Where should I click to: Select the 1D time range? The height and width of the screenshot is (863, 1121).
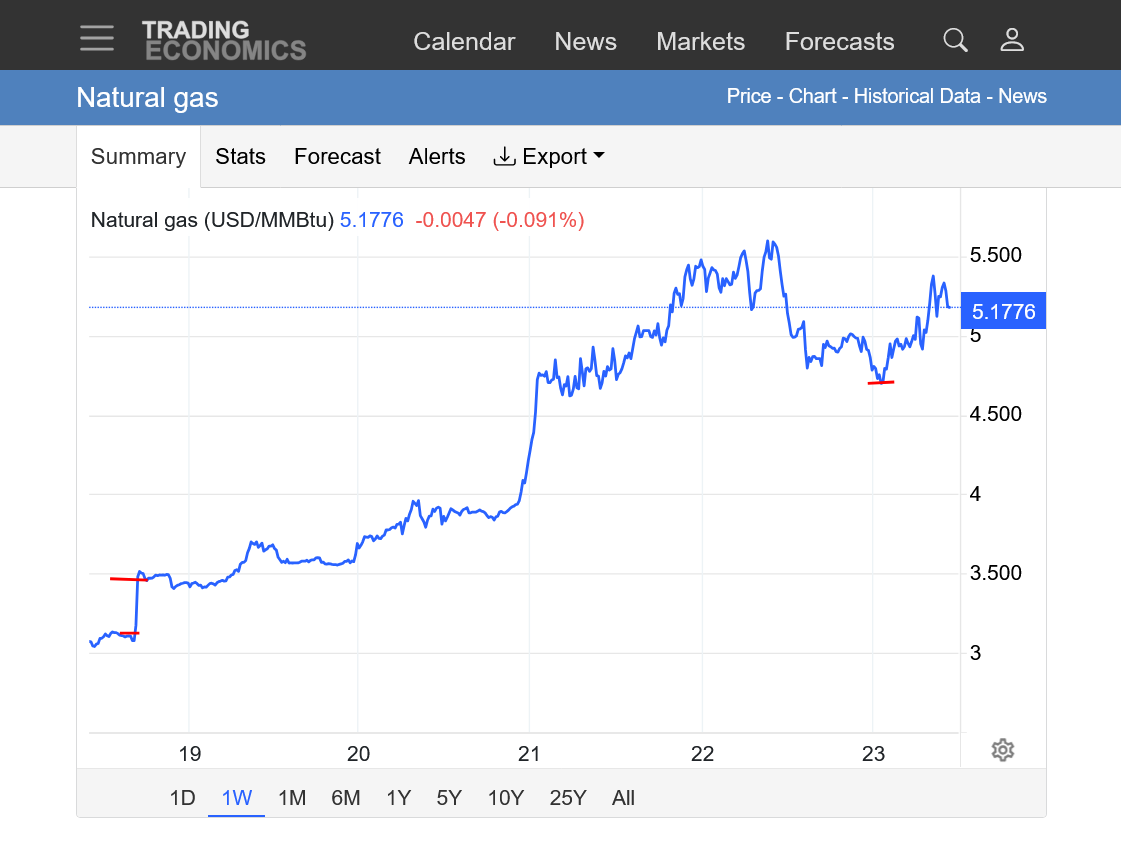pos(182,798)
